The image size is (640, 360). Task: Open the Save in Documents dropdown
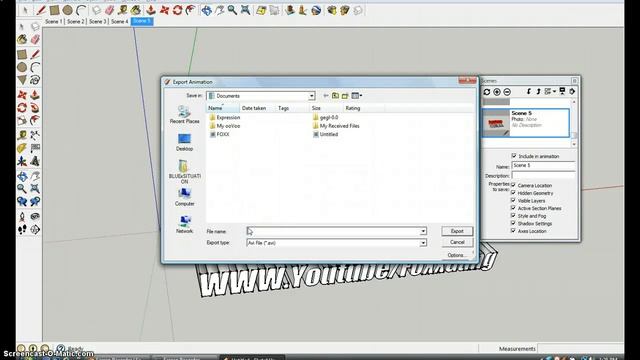(311, 96)
